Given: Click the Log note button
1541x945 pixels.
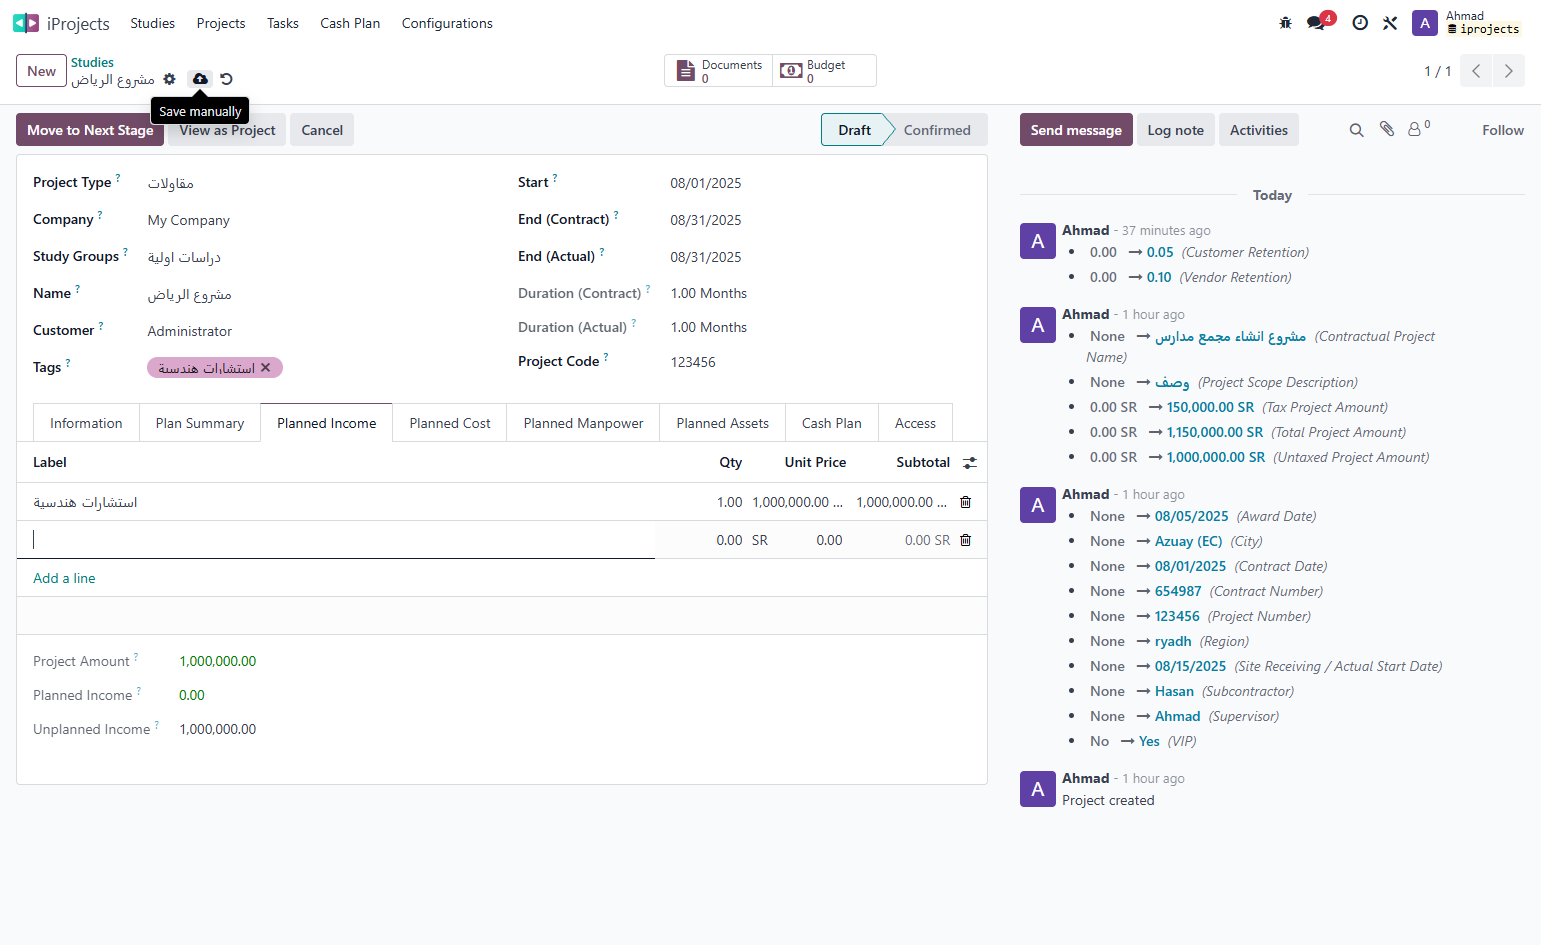Looking at the screenshot, I should tap(1176, 130).
